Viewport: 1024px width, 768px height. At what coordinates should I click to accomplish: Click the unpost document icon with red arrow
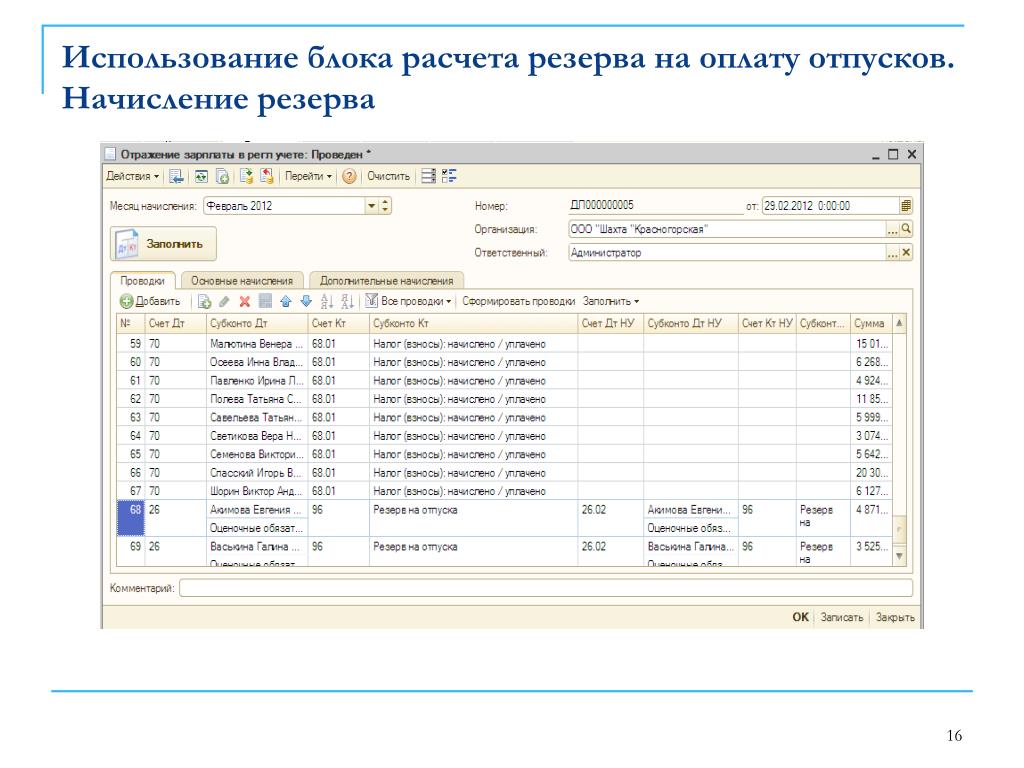pyautogui.click(x=266, y=176)
